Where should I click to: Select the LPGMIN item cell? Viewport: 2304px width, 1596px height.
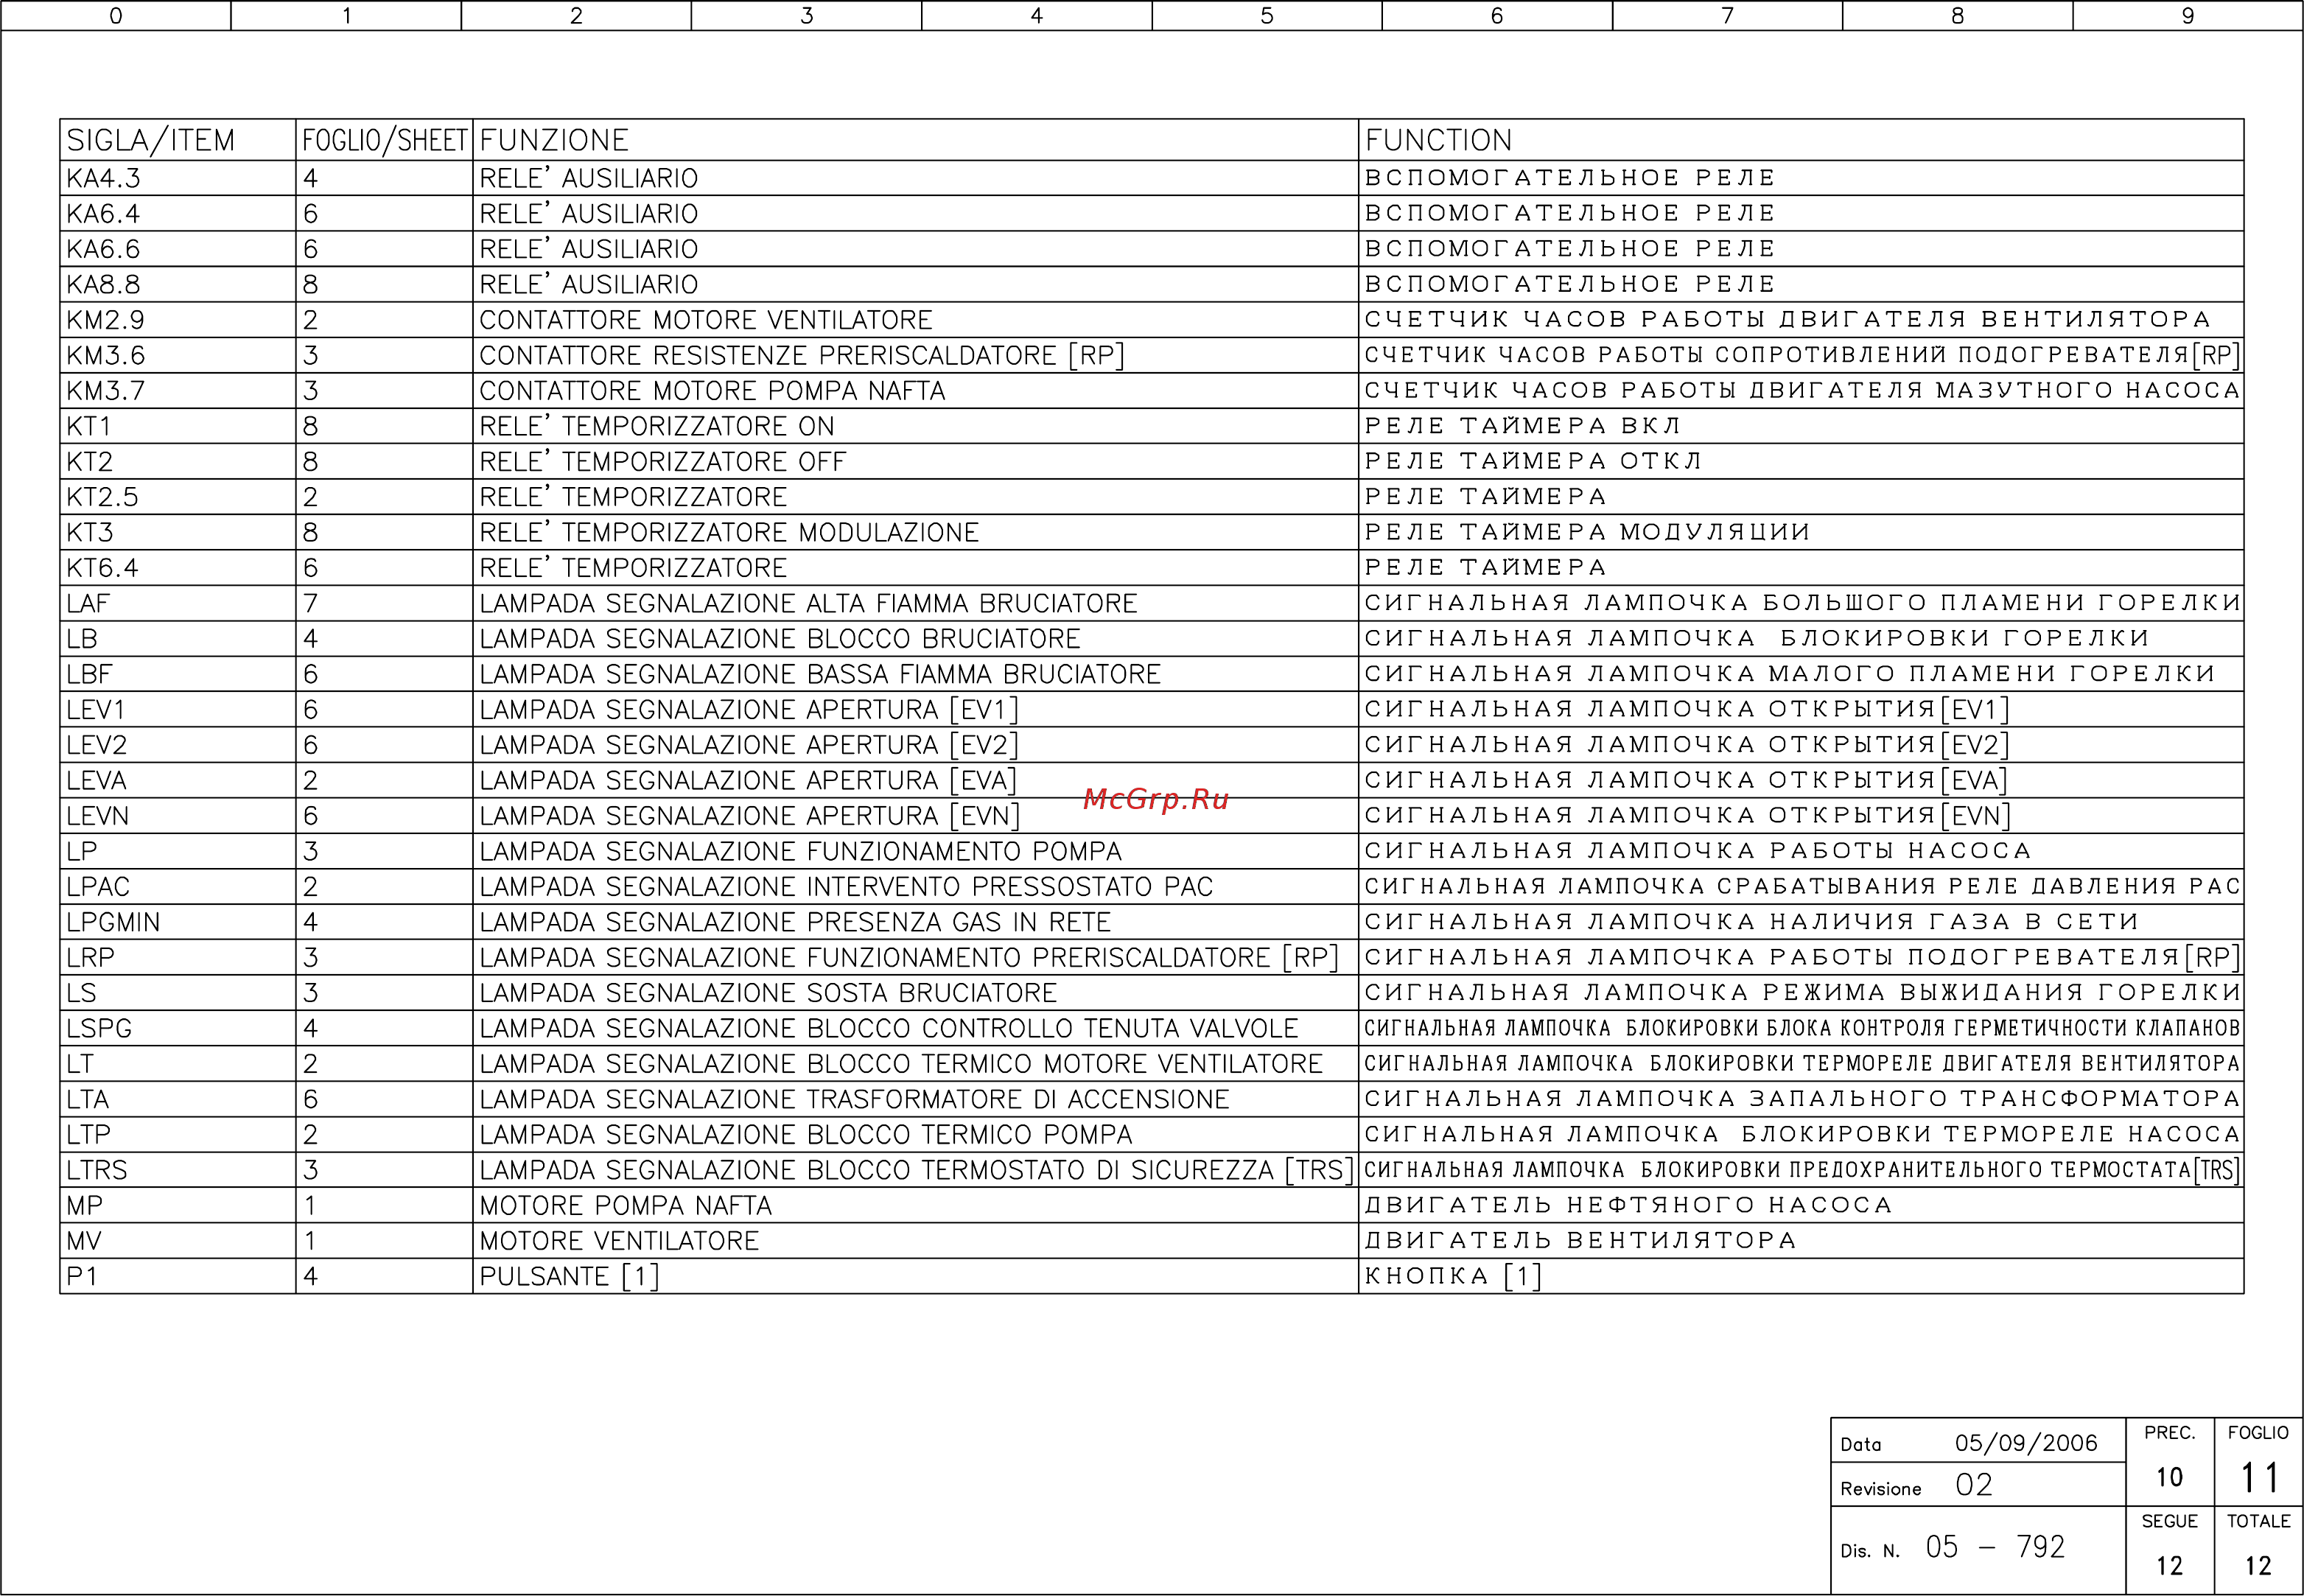coord(178,922)
